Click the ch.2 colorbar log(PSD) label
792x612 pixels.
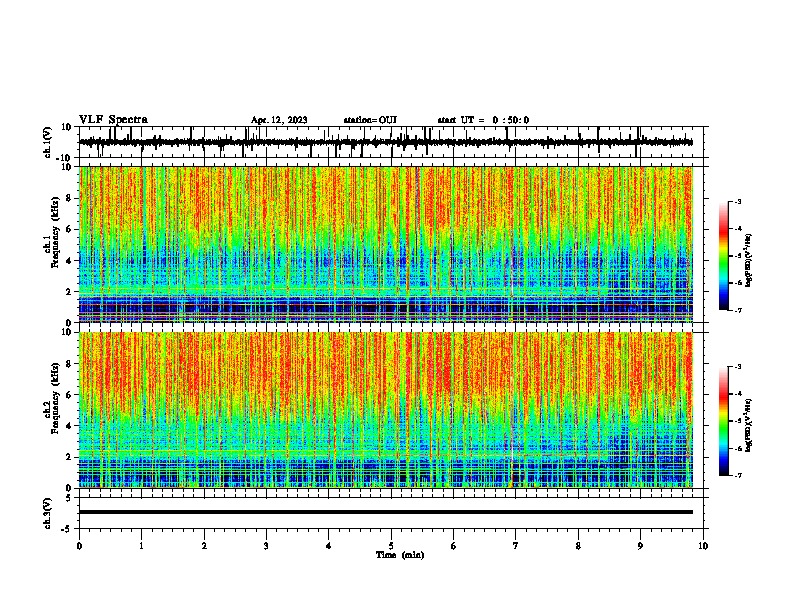pyautogui.click(x=749, y=425)
